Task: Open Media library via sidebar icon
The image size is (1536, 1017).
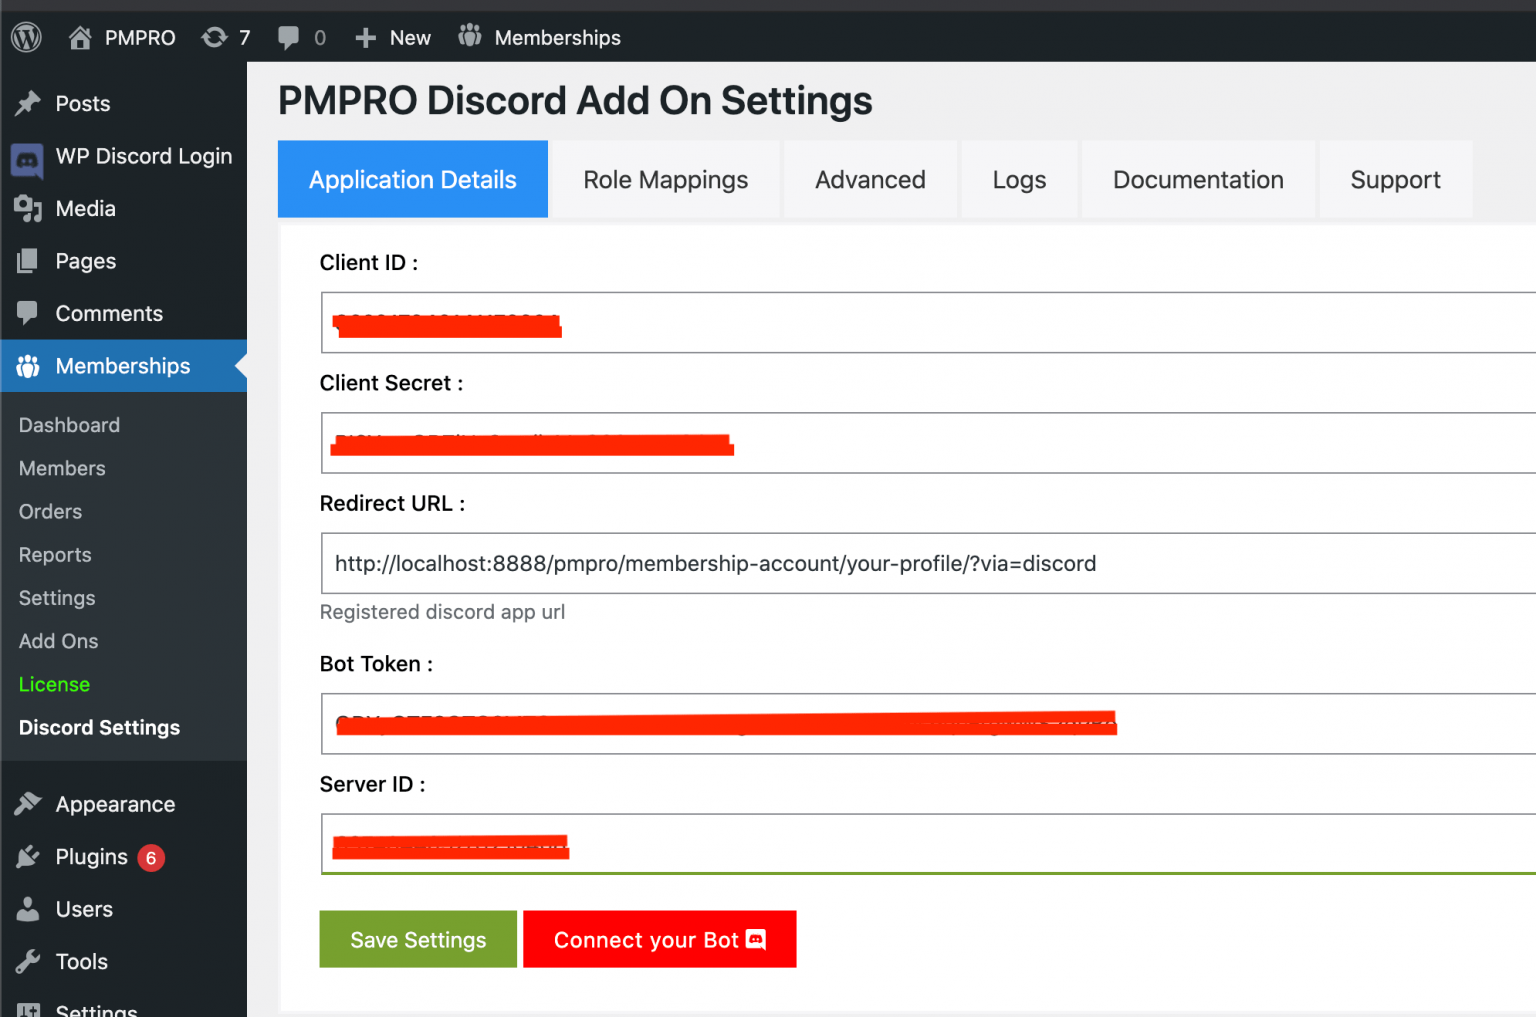Action: pyautogui.click(x=29, y=208)
